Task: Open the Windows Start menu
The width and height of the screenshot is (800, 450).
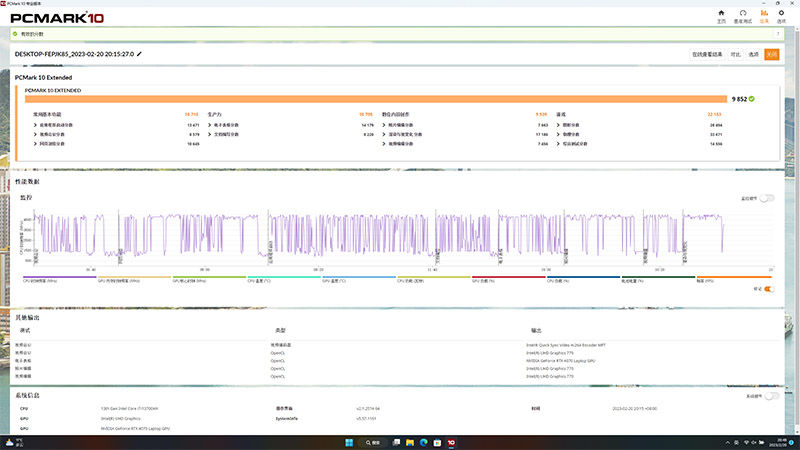Action: click(x=349, y=442)
